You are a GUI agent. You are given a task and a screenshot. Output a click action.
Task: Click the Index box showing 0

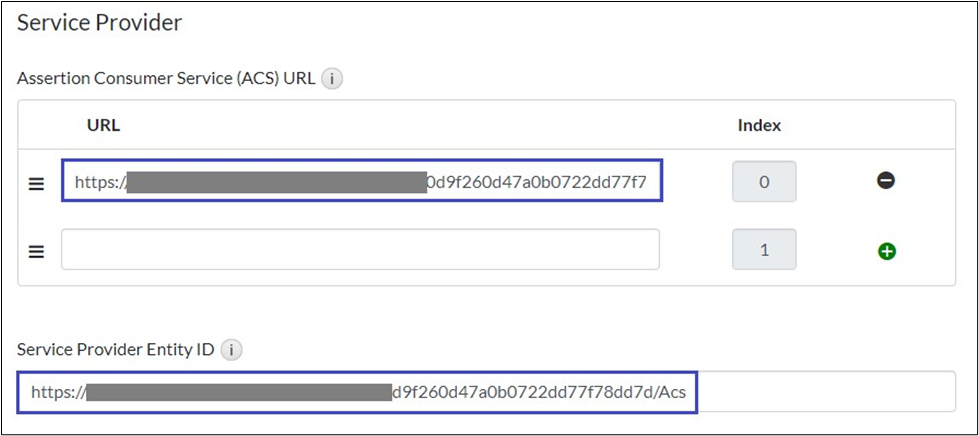[x=765, y=182]
